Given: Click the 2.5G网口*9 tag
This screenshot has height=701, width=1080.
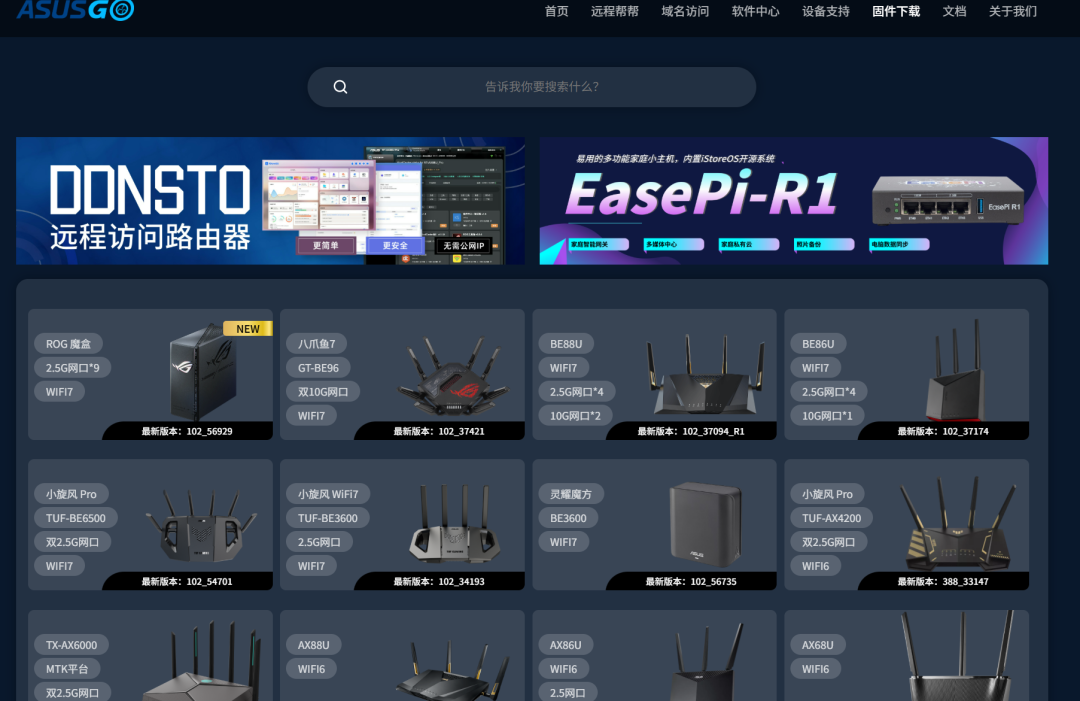Looking at the screenshot, I should [x=72, y=368].
